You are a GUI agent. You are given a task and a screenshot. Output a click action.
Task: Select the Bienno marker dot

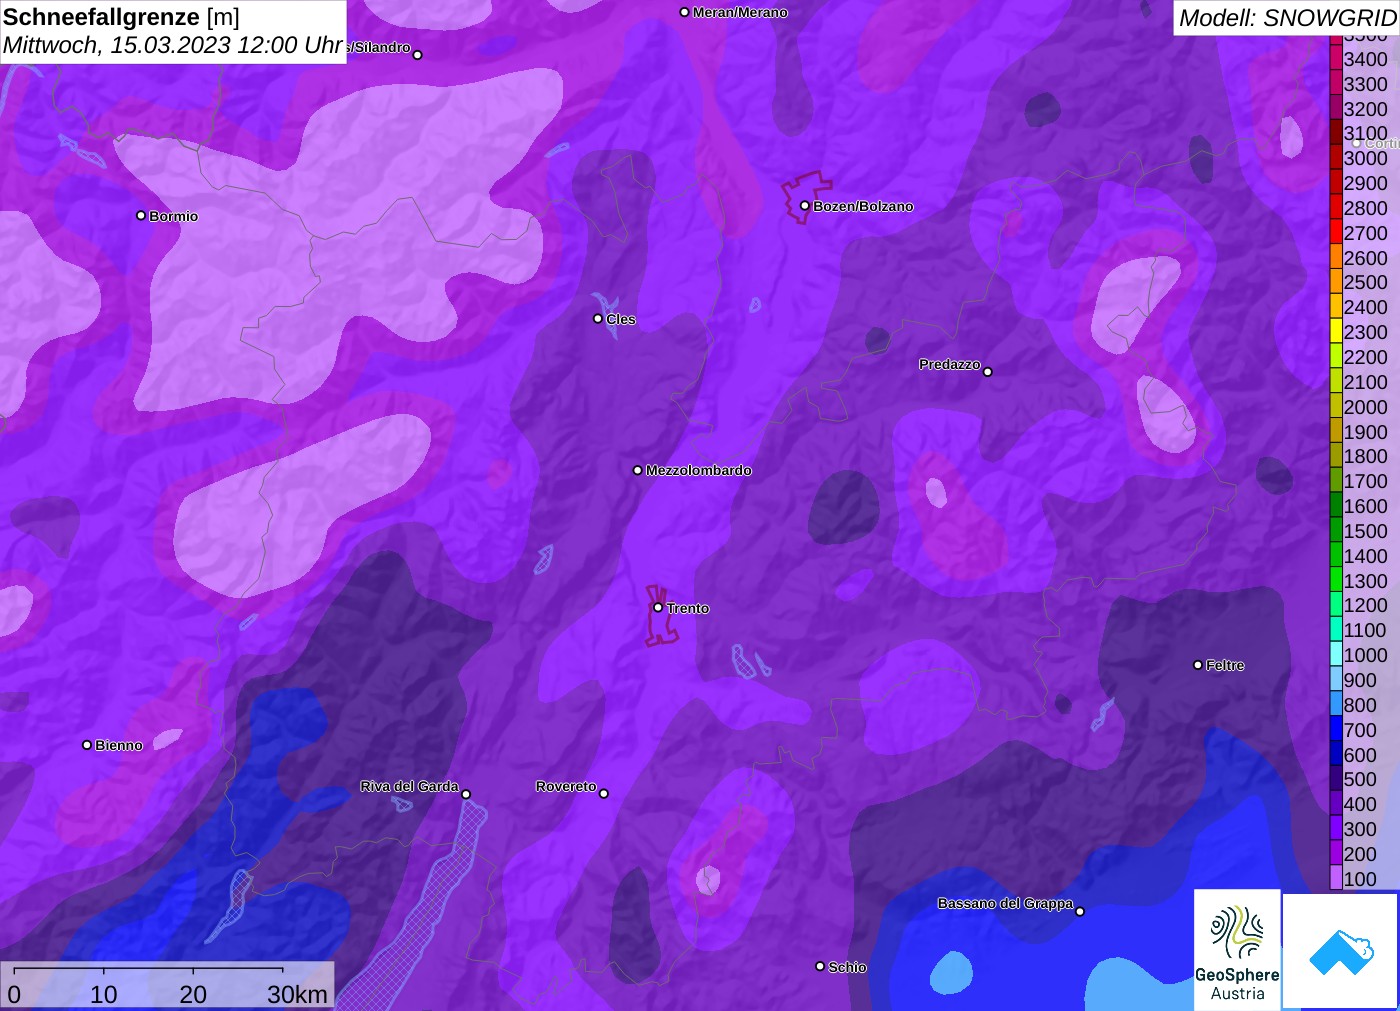point(87,745)
